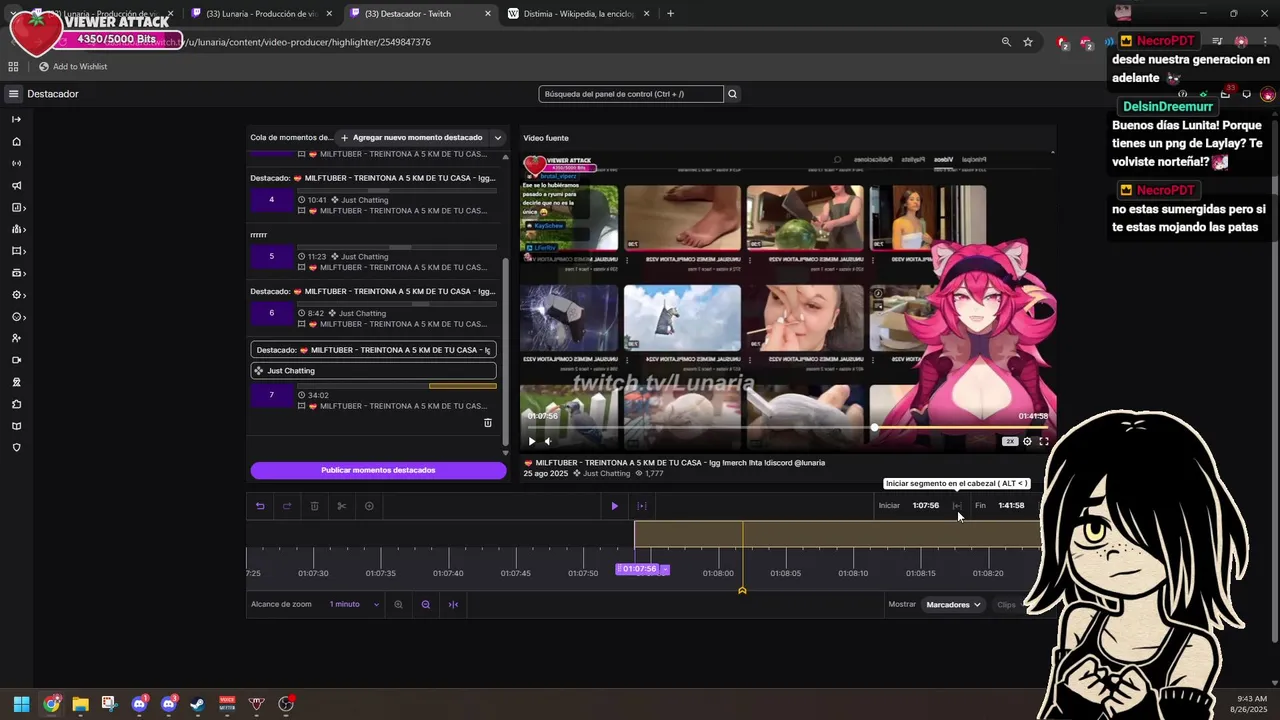Click the Add to Wishlist bookmark
Image resolution: width=1280 pixels, height=720 pixels.
pyautogui.click(x=73, y=67)
